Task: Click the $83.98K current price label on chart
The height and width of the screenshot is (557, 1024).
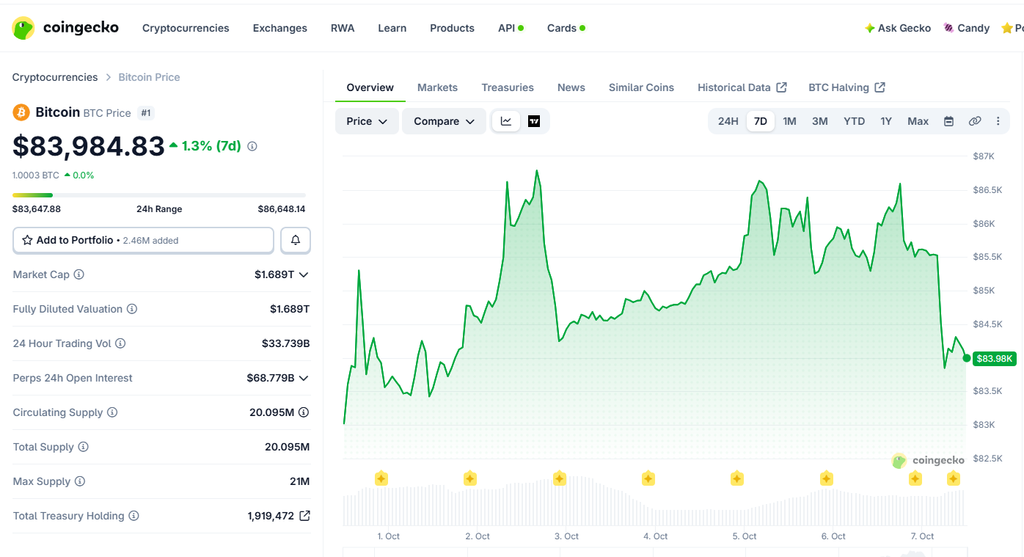Action: [994, 358]
